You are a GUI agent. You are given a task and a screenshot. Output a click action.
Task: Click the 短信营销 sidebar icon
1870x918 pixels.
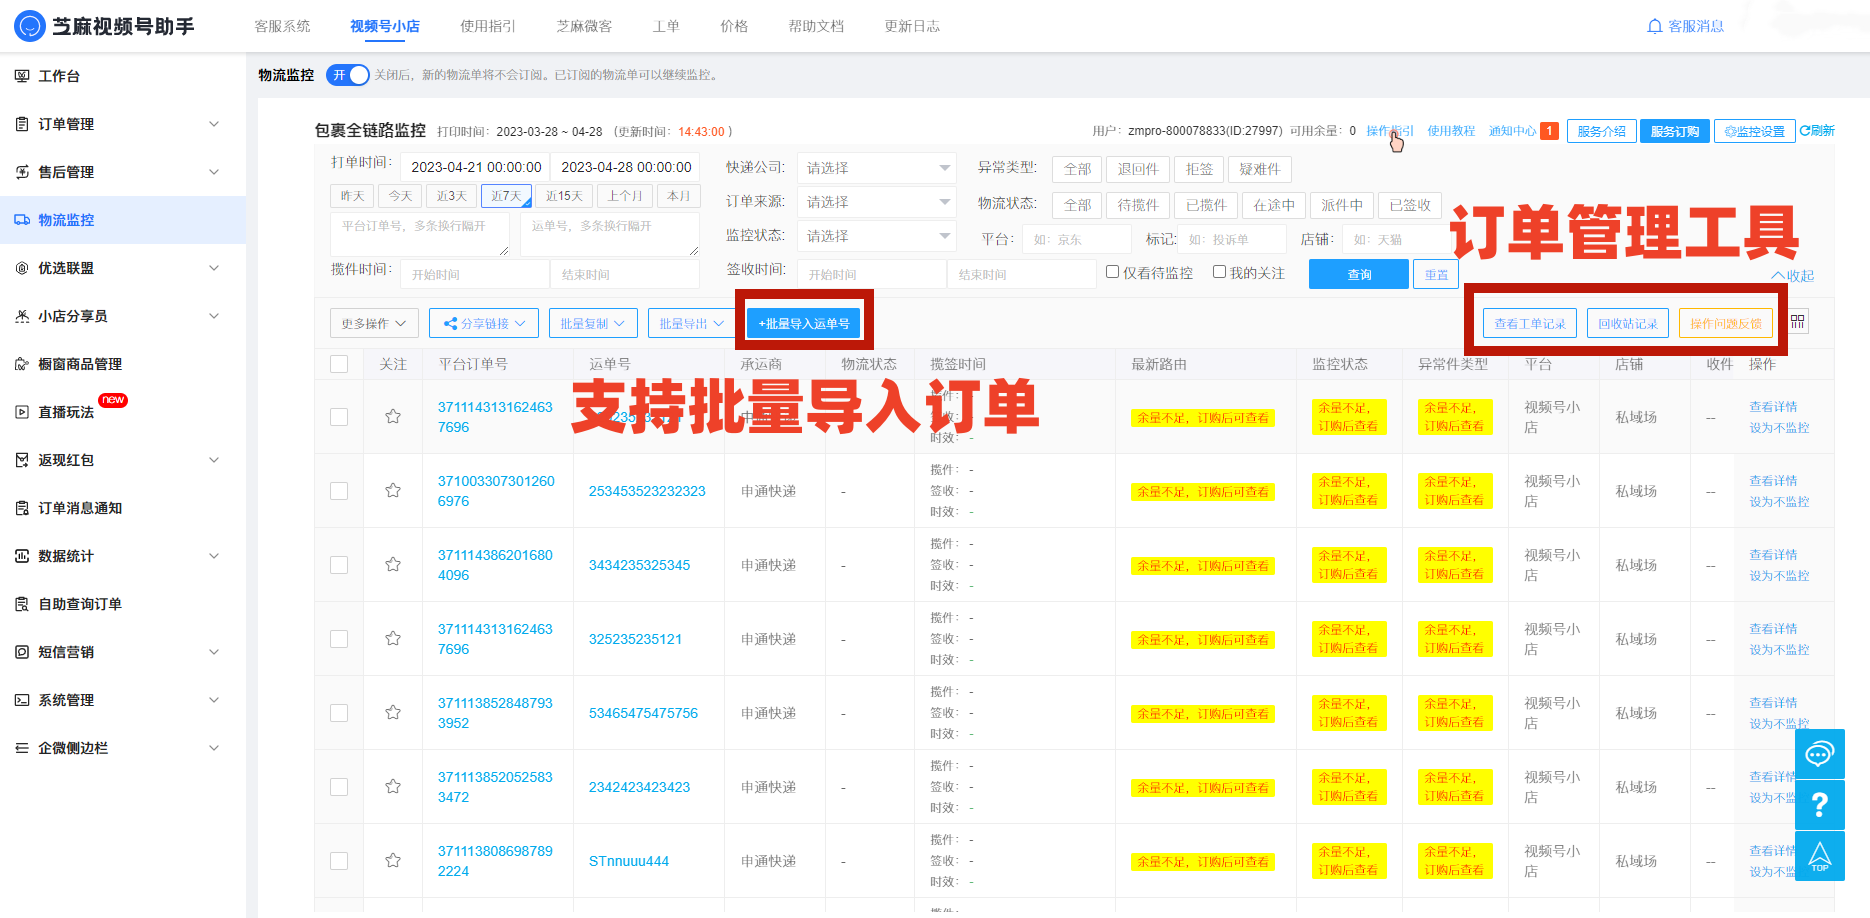tap(22, 652)
